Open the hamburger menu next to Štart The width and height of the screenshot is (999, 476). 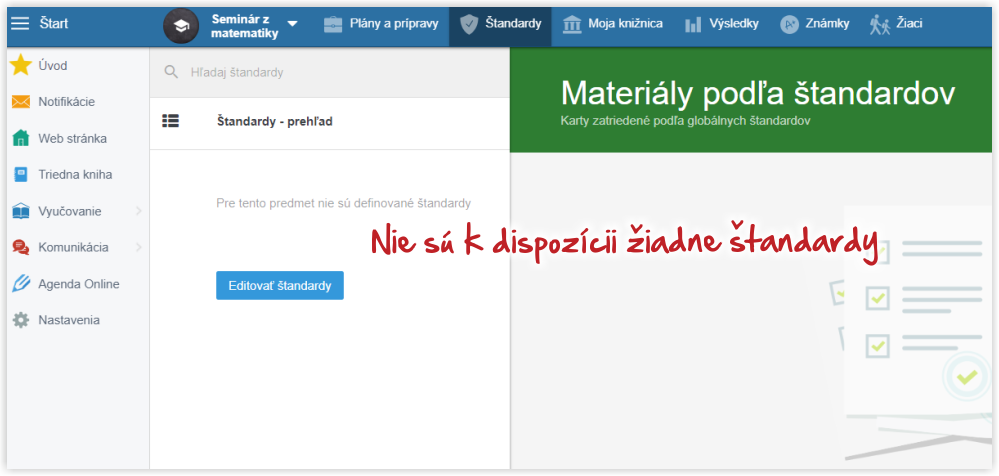coord(20,24)
